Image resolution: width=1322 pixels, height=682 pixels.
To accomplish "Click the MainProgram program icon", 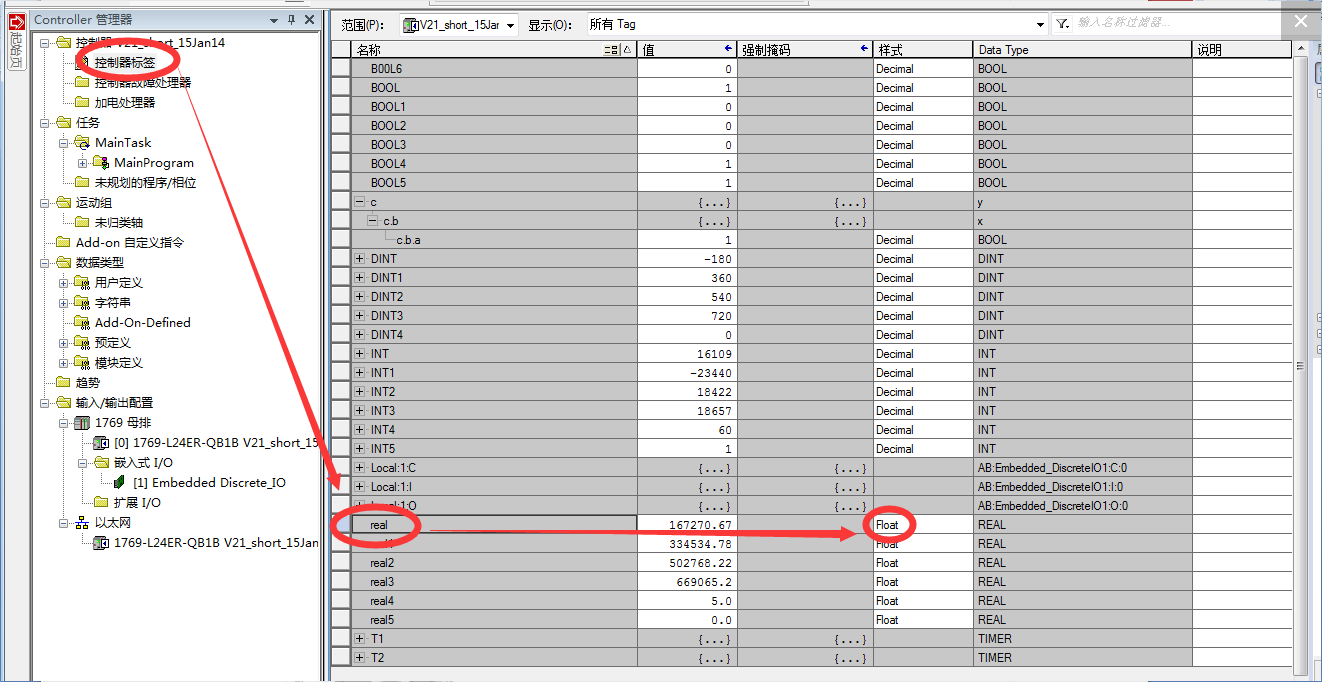I will (101, 163).
